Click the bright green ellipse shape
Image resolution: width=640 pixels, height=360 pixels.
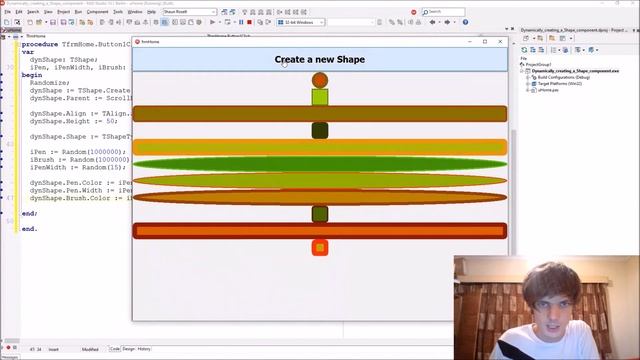pos(320,164)
